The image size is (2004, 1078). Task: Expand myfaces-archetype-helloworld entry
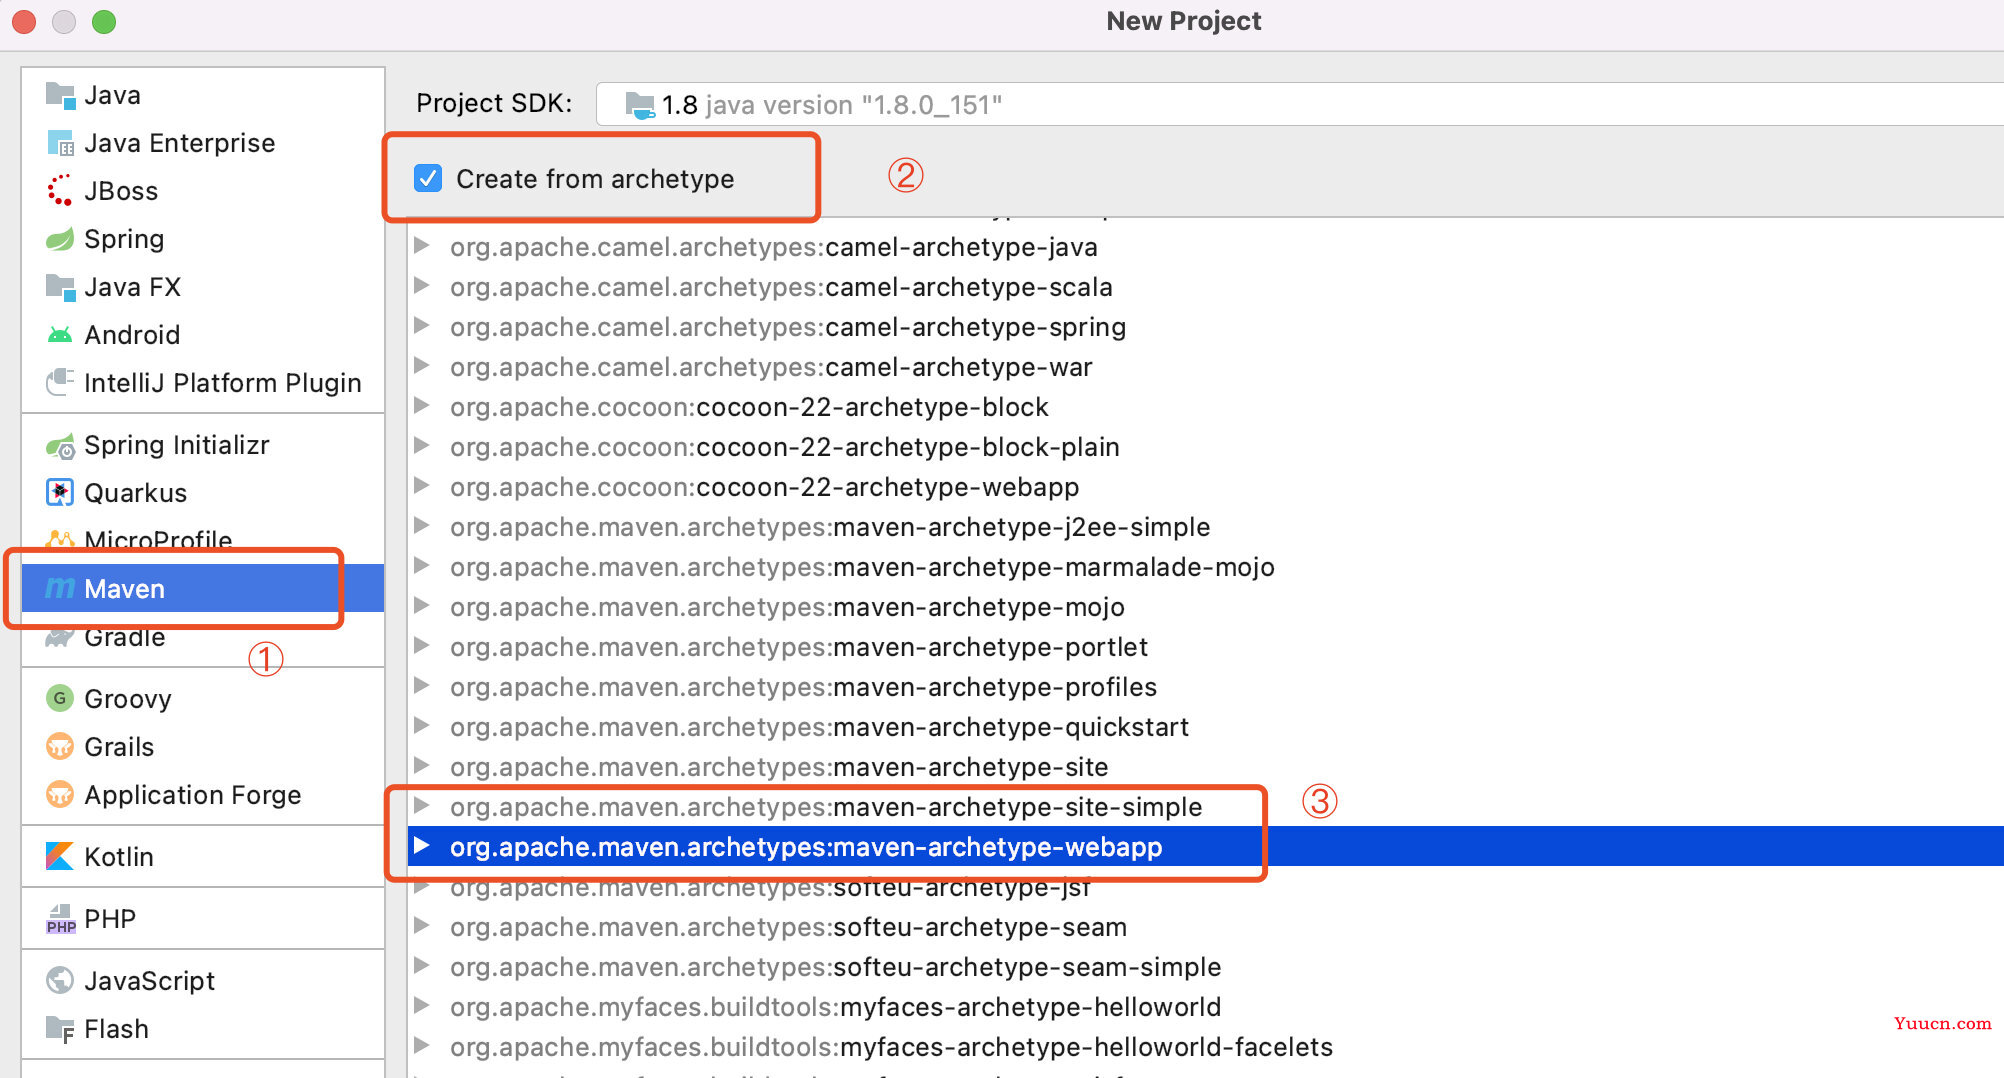click(x=422, y=1006)
